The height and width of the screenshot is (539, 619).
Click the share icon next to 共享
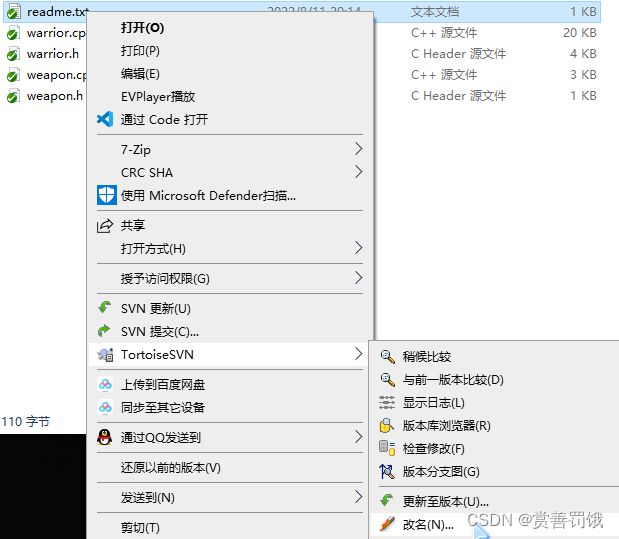(105, 225)
